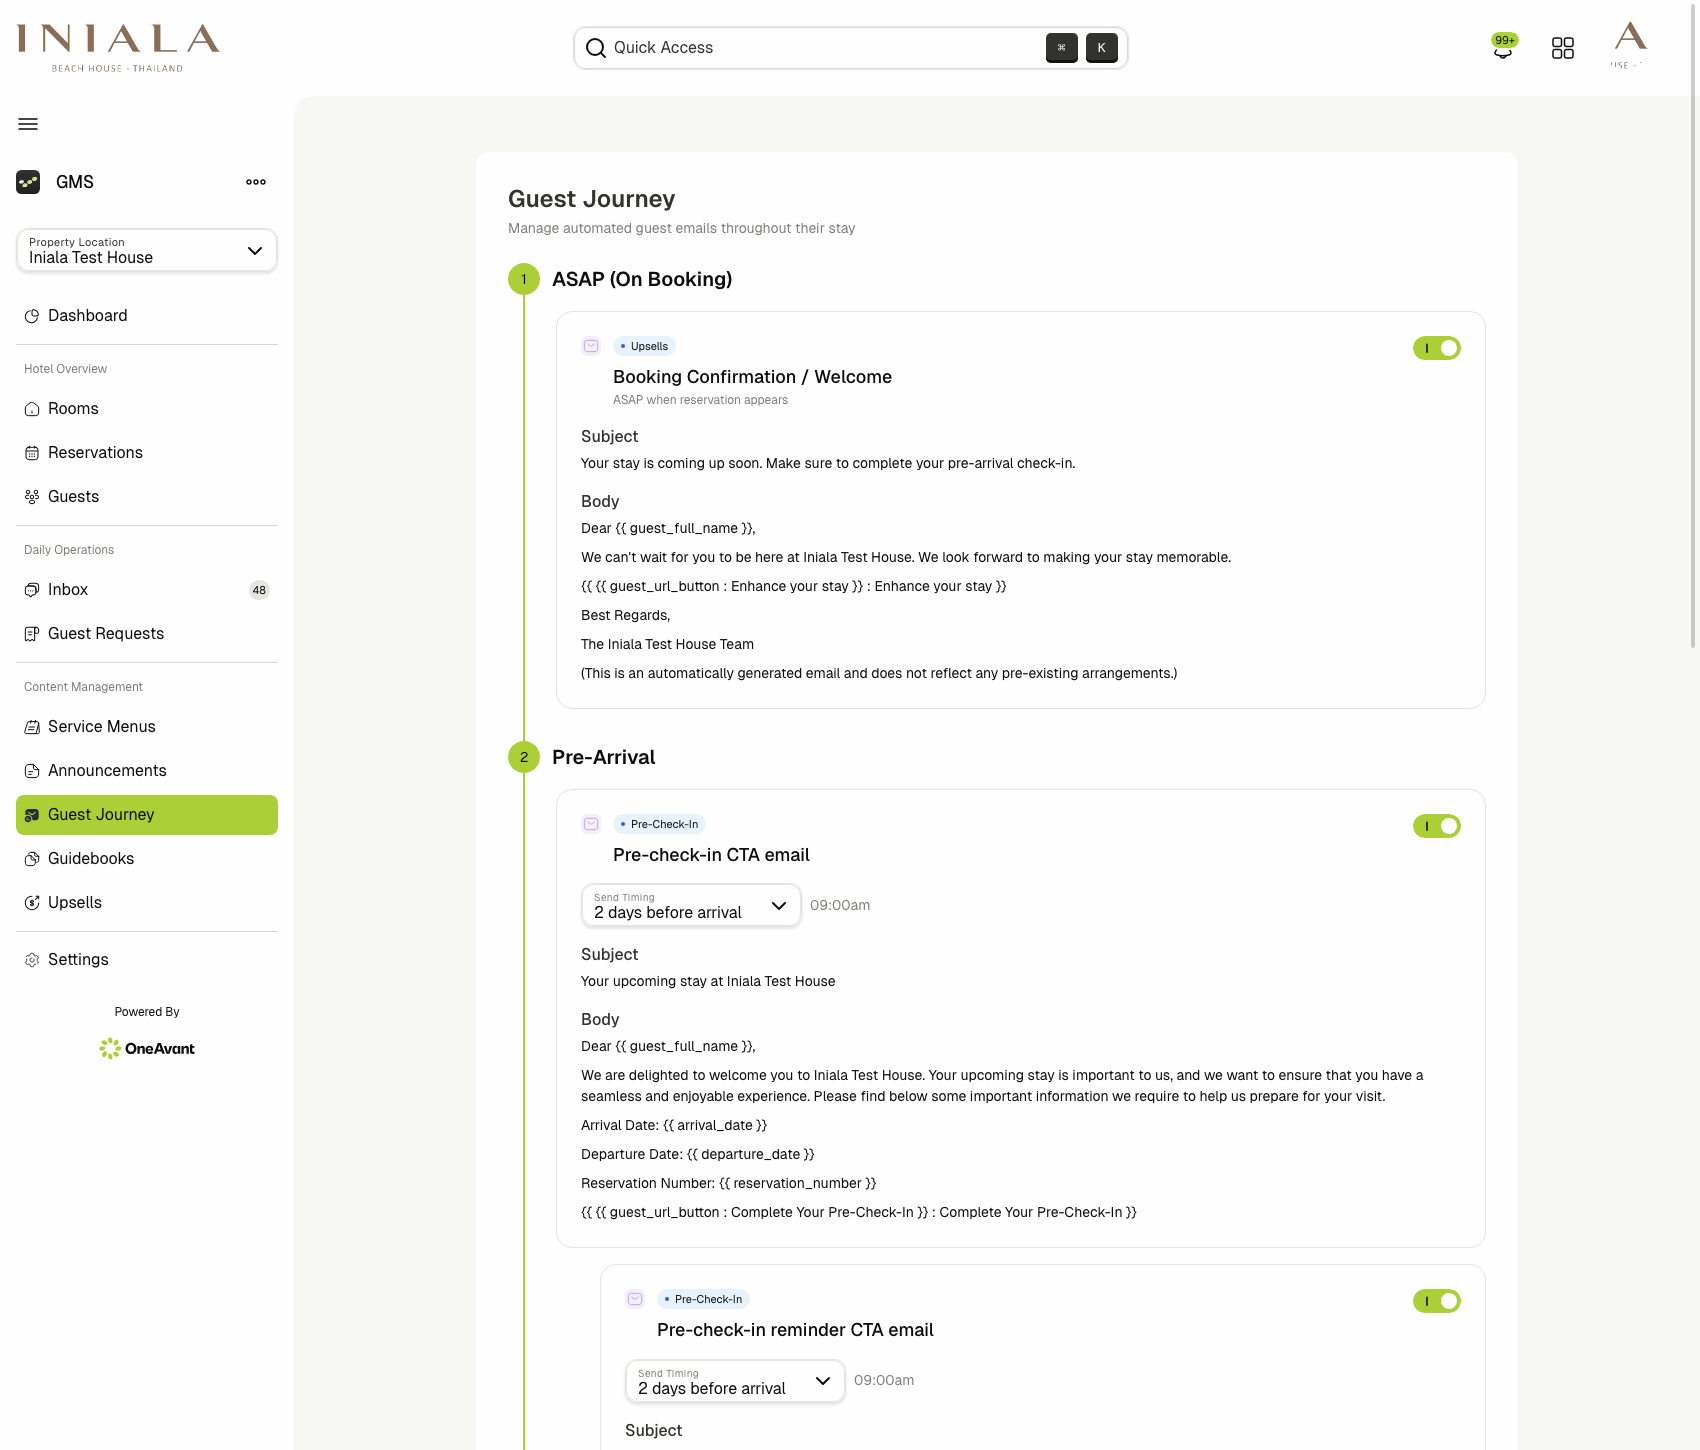Viewport: 1700px width, 1450px height.
Task: Open the hamburger menu above GMS
Action: (28, 123)
